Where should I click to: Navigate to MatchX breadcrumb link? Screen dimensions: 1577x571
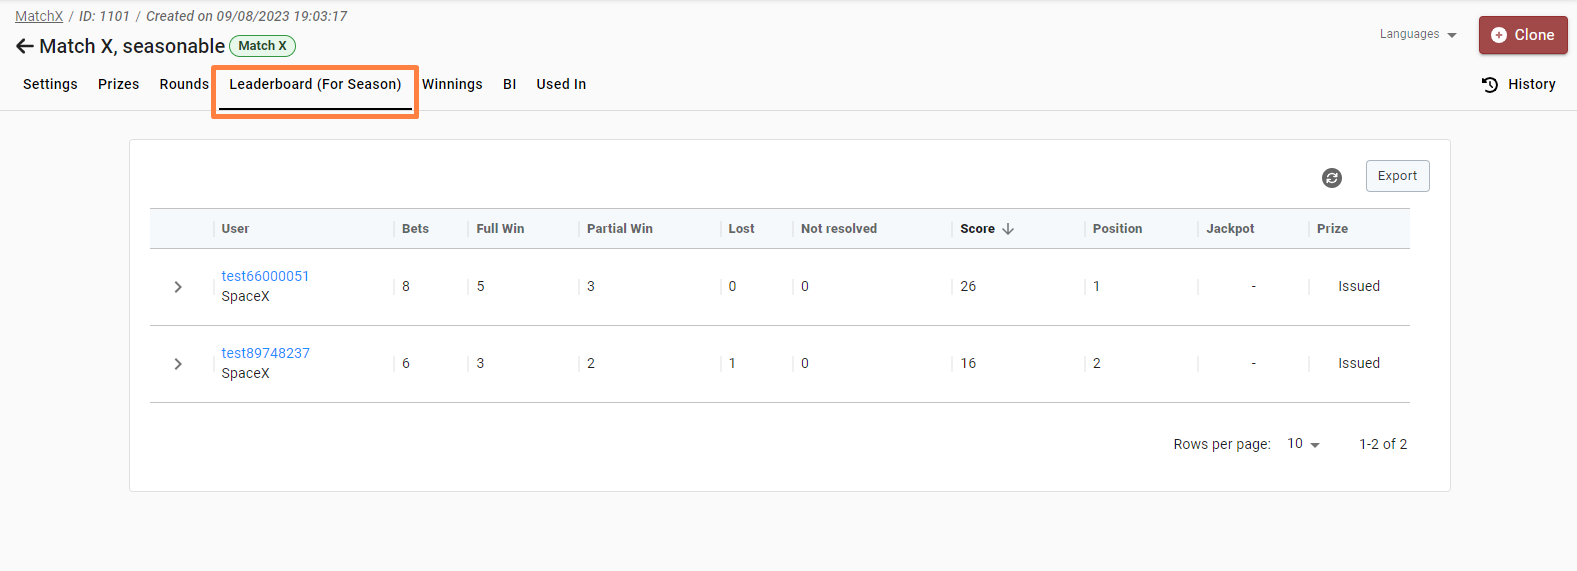point(39,16)
